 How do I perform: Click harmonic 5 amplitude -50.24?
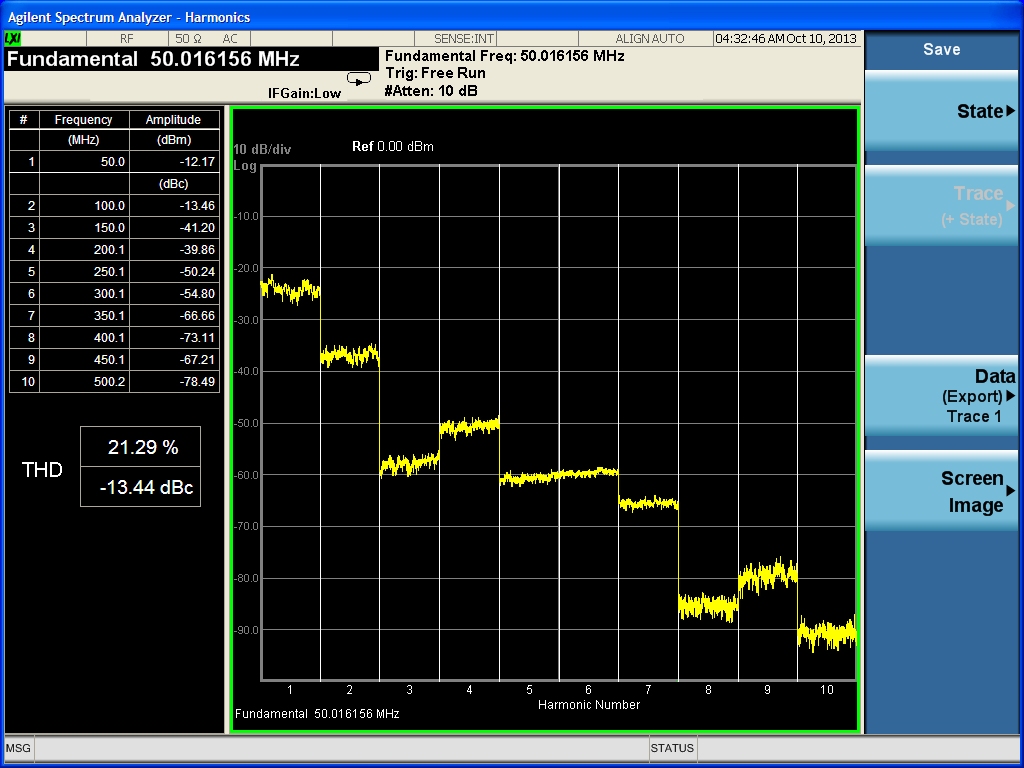[x=174, y=272]
